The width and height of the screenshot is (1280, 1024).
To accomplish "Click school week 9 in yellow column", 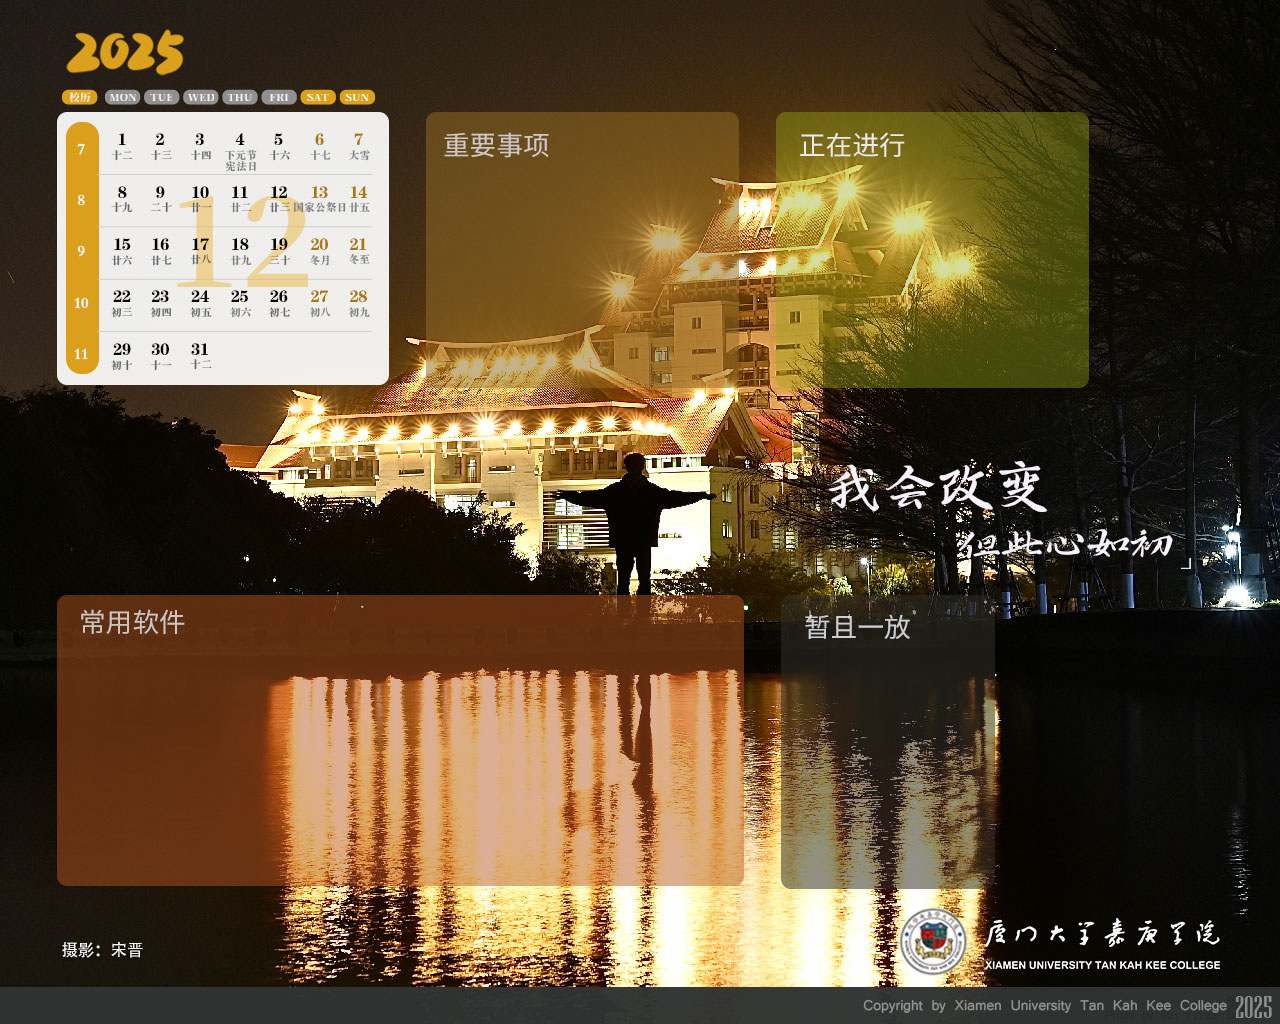I will coord(81,251).
